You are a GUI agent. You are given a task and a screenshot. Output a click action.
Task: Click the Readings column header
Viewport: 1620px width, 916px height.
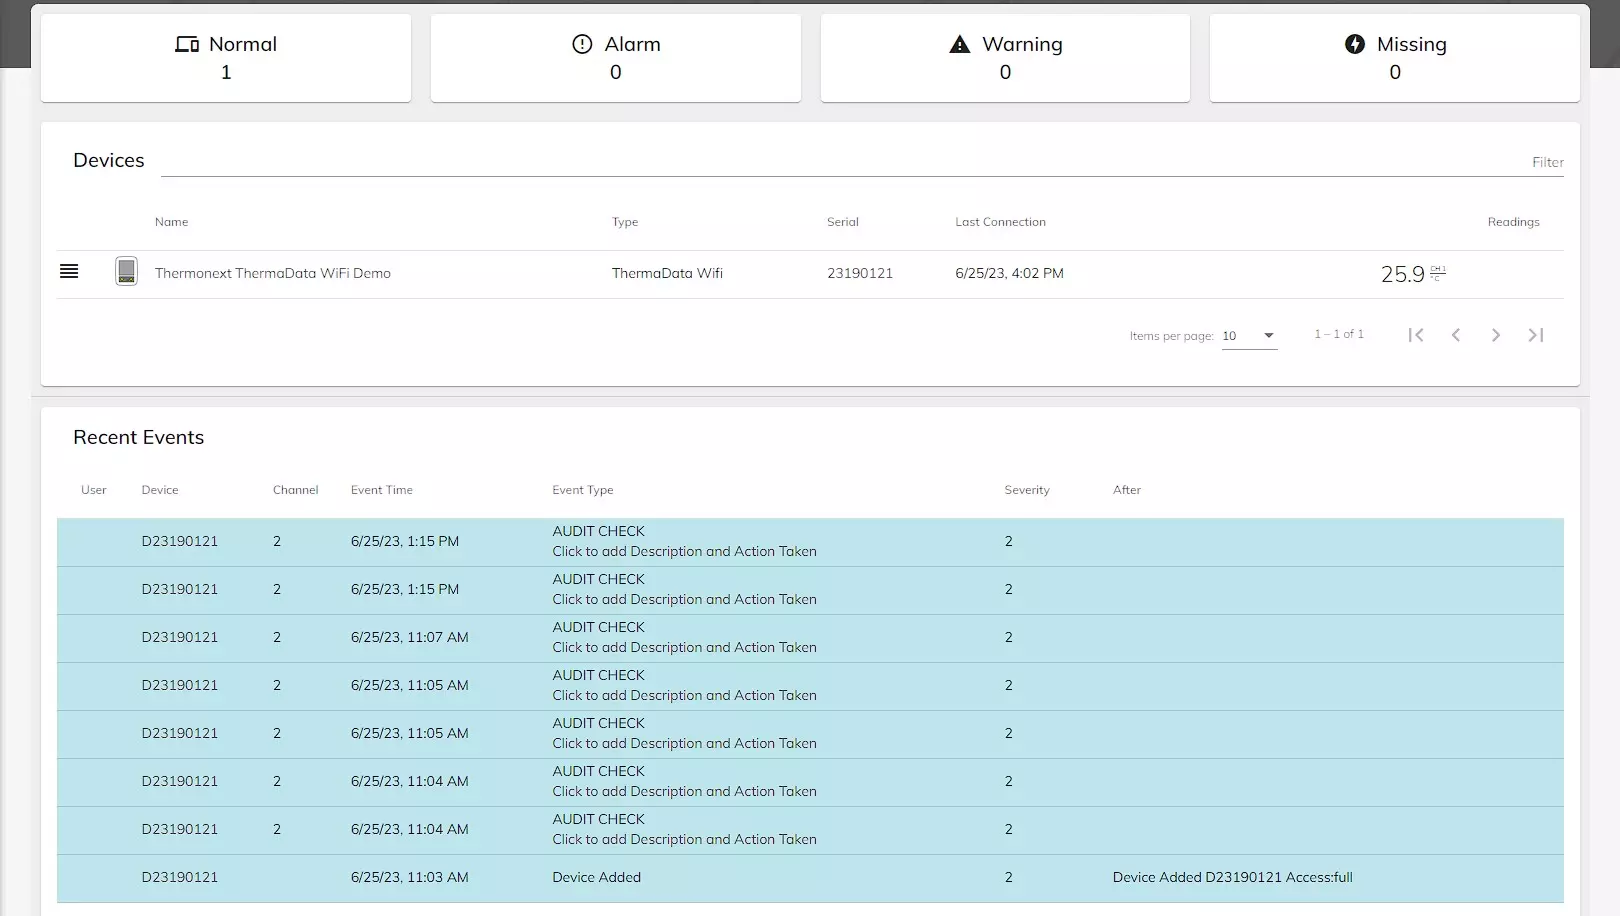tap(1513, 222)
